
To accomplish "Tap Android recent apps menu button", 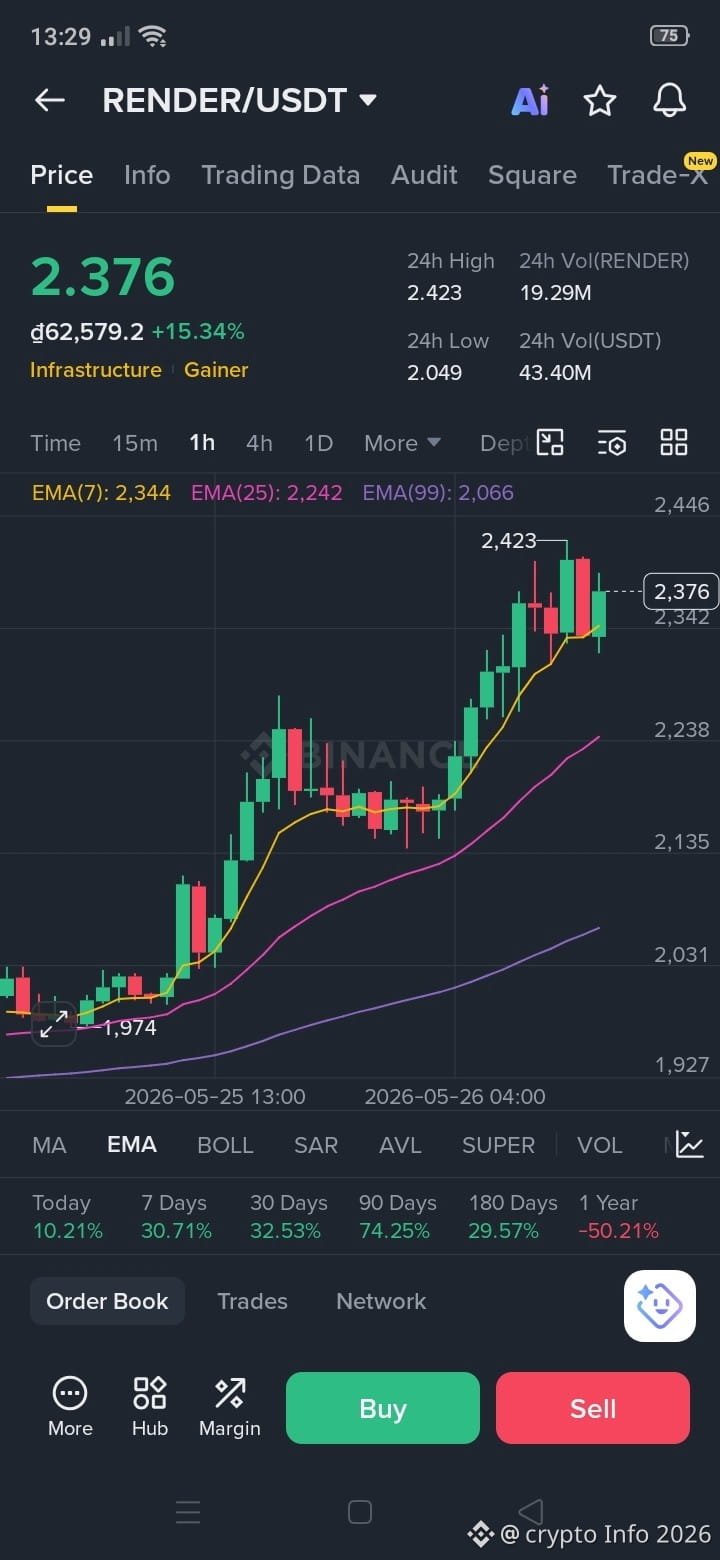I will pos(188,1512).
